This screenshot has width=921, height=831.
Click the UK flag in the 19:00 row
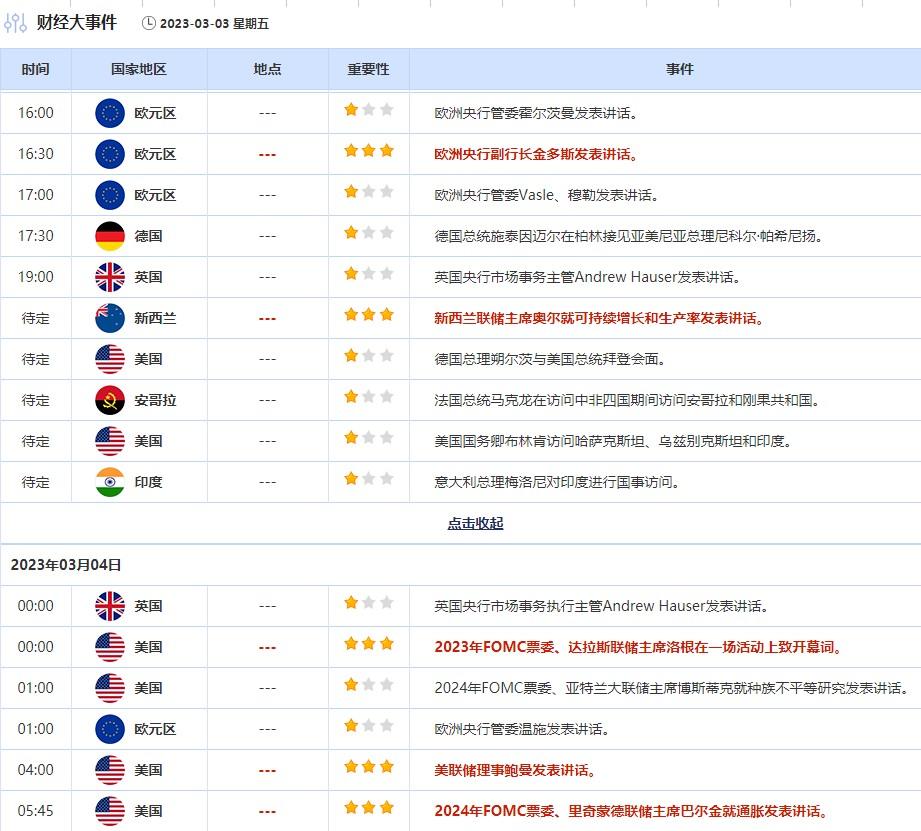click(x=110, y=277)
